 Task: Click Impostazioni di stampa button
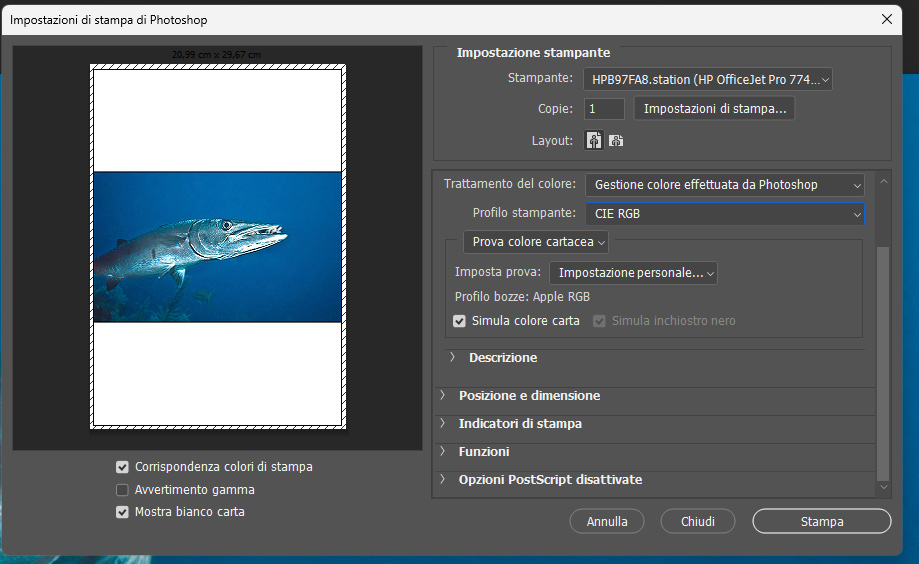click(x=714, y=108)
